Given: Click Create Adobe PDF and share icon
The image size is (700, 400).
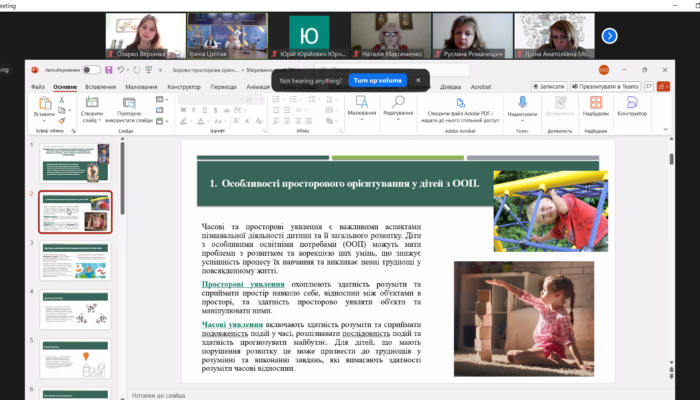Looking at the screenshot, I should coord(461,102).
